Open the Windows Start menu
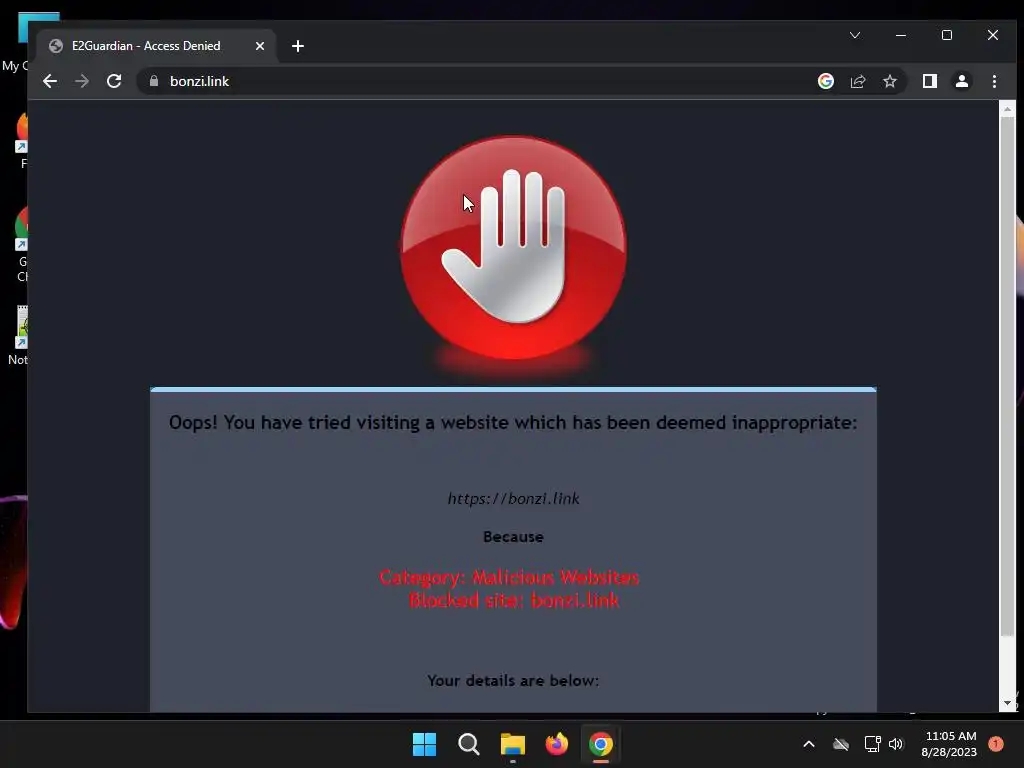The height and width of the screenshot is (768, 1024). tap(424, 744)
